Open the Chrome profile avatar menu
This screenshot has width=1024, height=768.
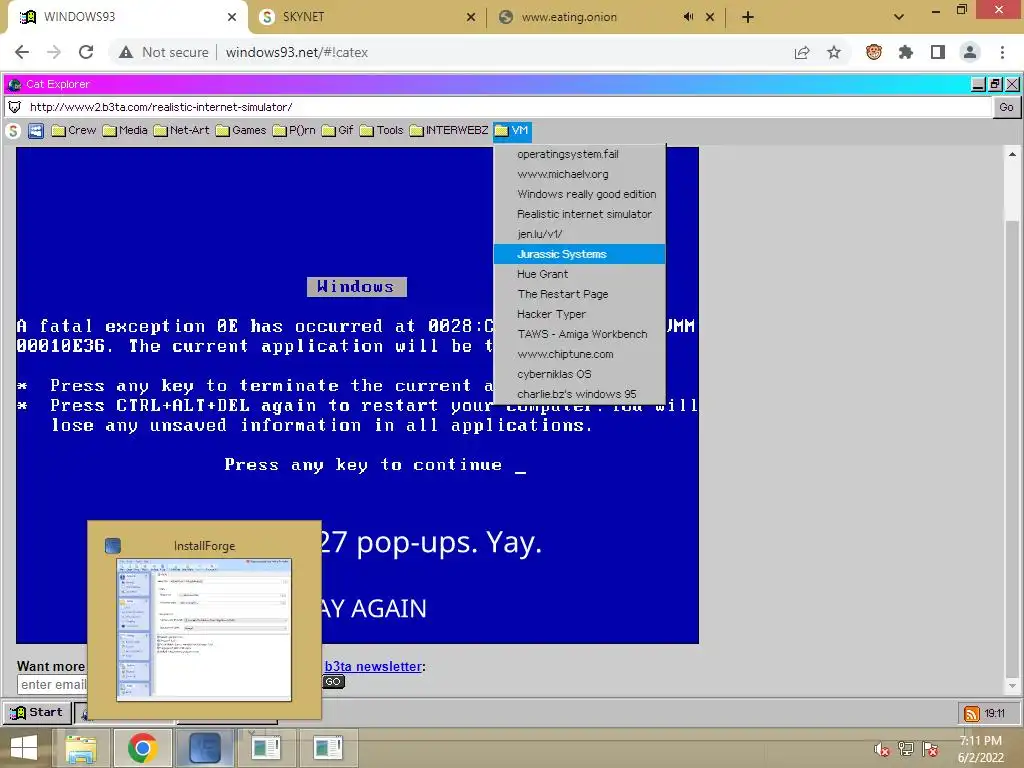[970, 52]
